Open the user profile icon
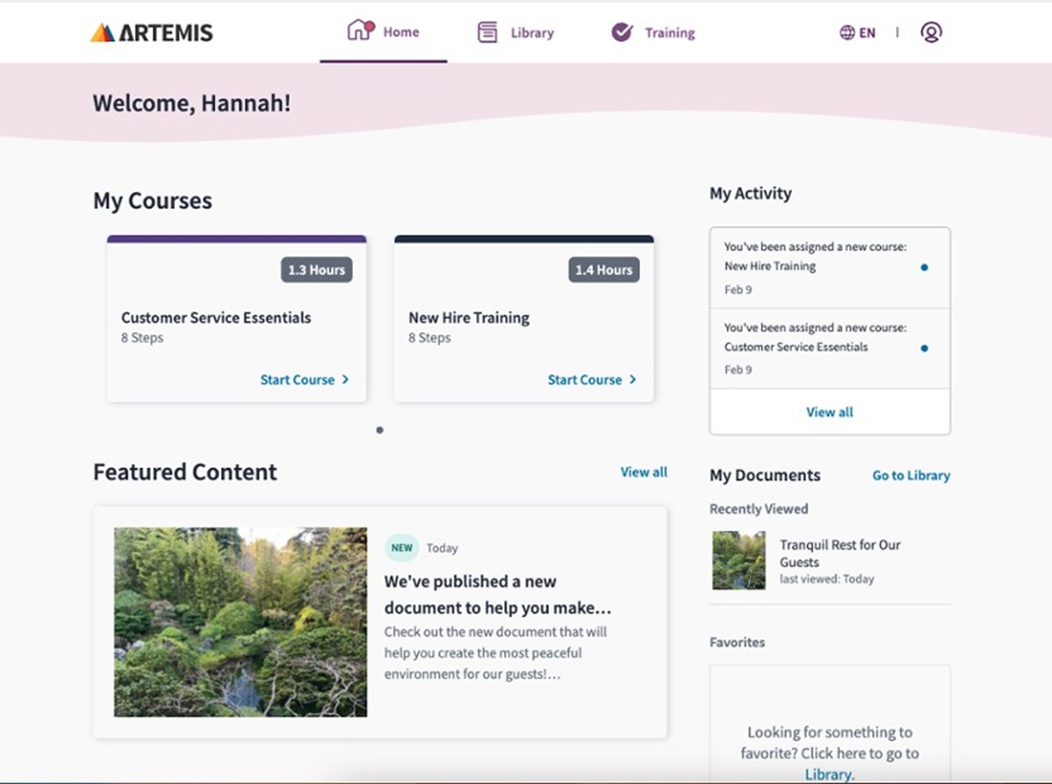The width and height of the screenshot is (1052, 784). pyautogui.click(x=931, y=33)
